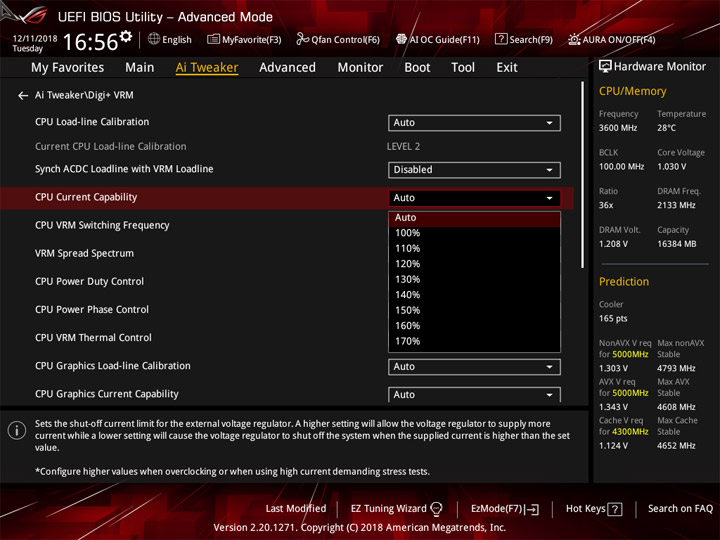Choose 170% current capability
720x540 pixels.
[474, 342]
